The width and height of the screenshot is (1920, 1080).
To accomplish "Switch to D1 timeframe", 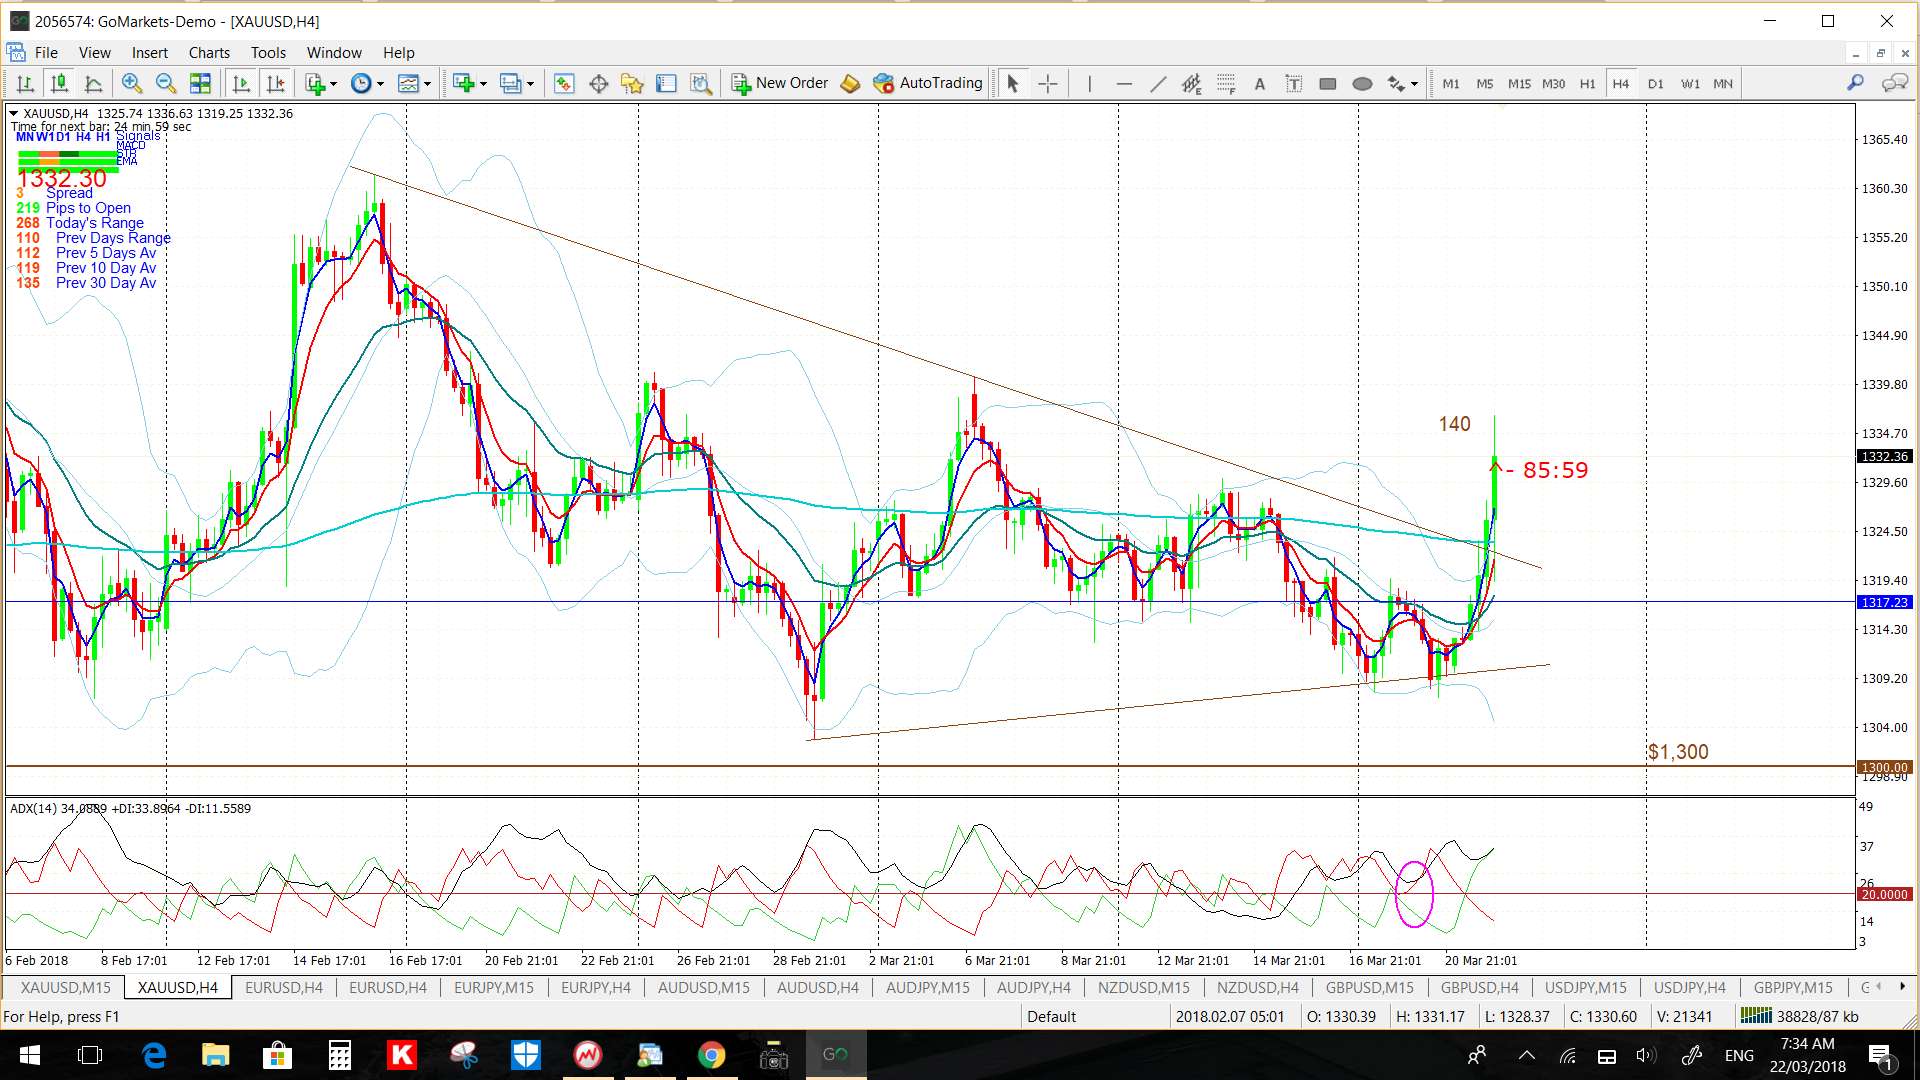I will (x=1656, y=84).
